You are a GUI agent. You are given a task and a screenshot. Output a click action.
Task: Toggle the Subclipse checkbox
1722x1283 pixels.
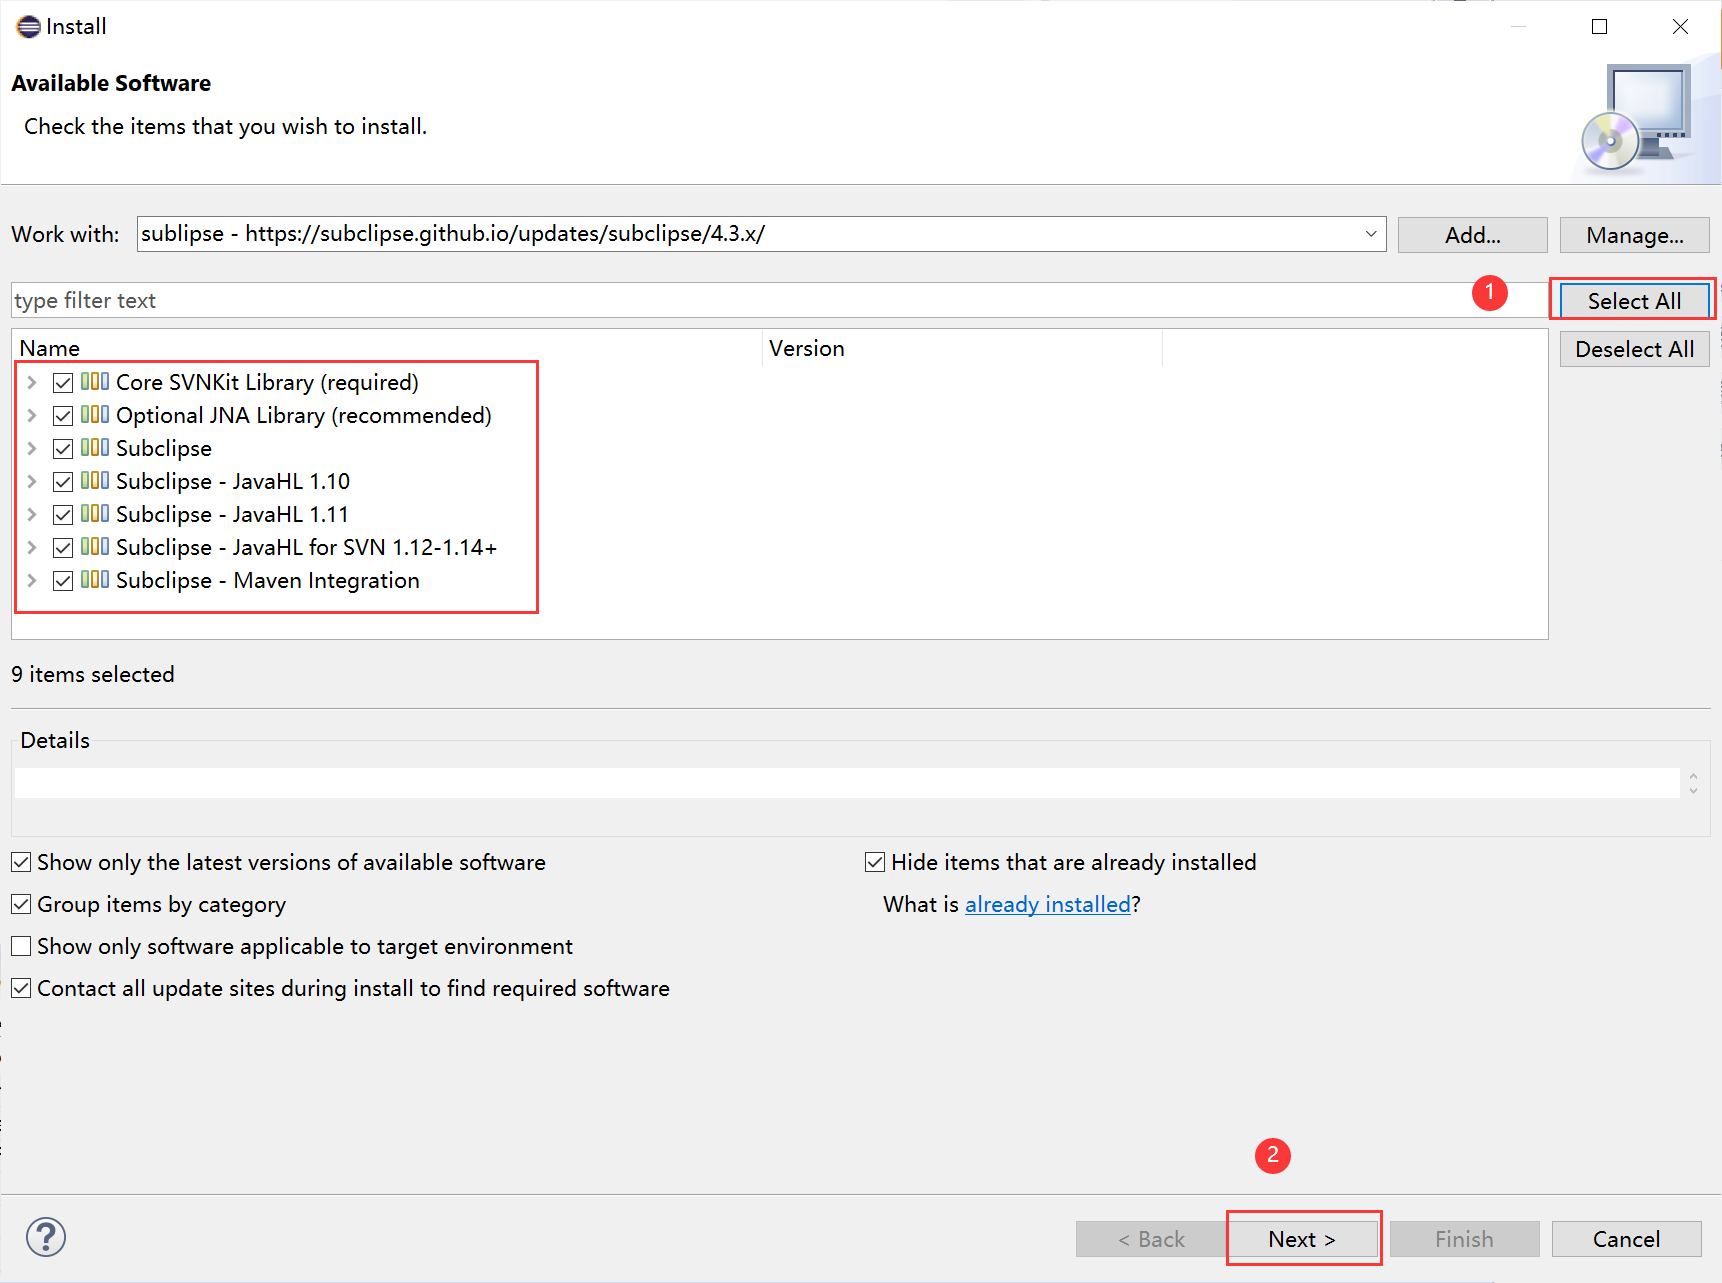[x=63, y=448]
